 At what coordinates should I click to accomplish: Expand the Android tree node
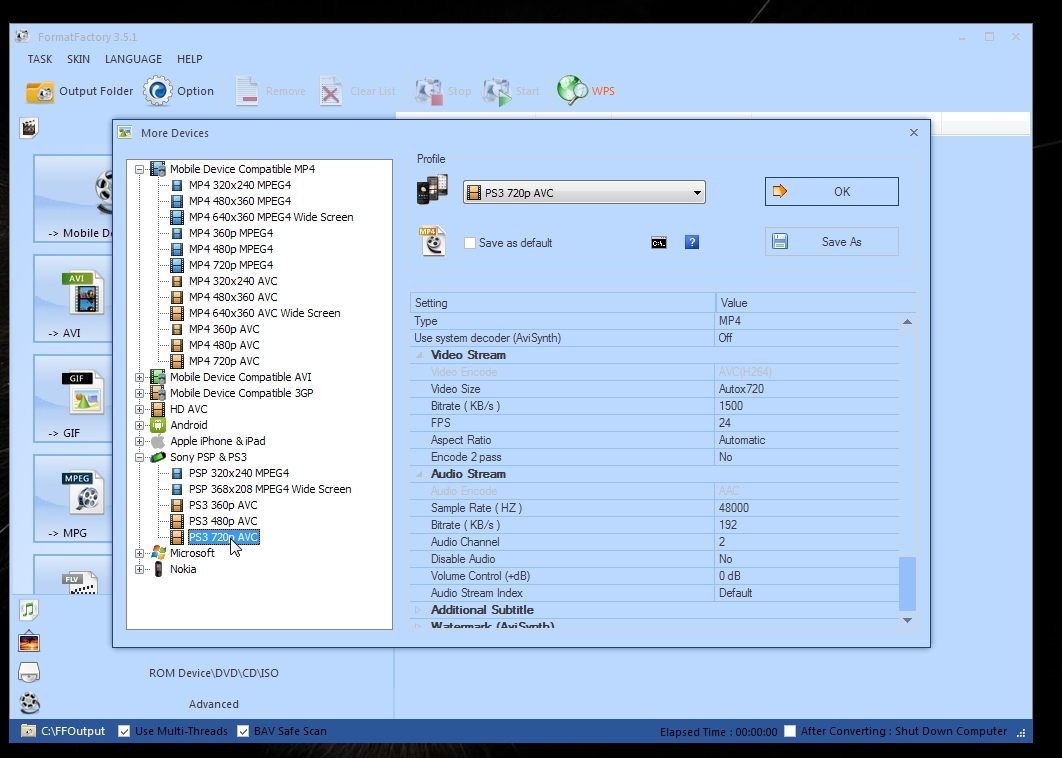coord(139,425)
